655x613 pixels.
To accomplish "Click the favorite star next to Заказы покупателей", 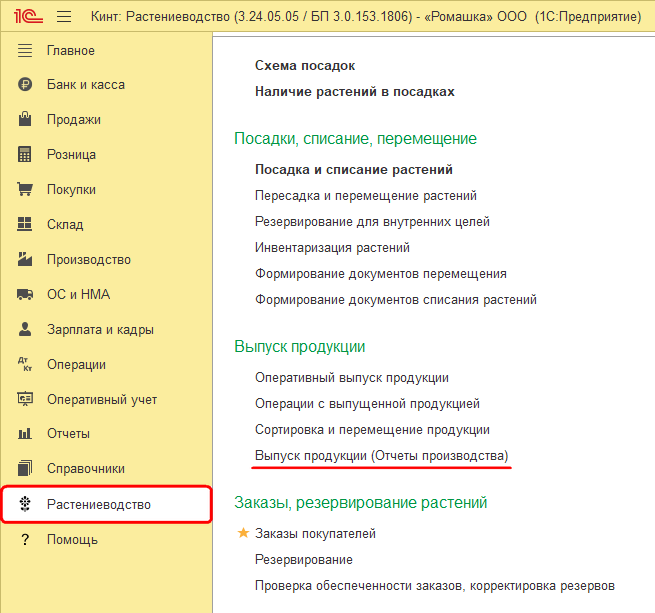I will click(243, 533).
